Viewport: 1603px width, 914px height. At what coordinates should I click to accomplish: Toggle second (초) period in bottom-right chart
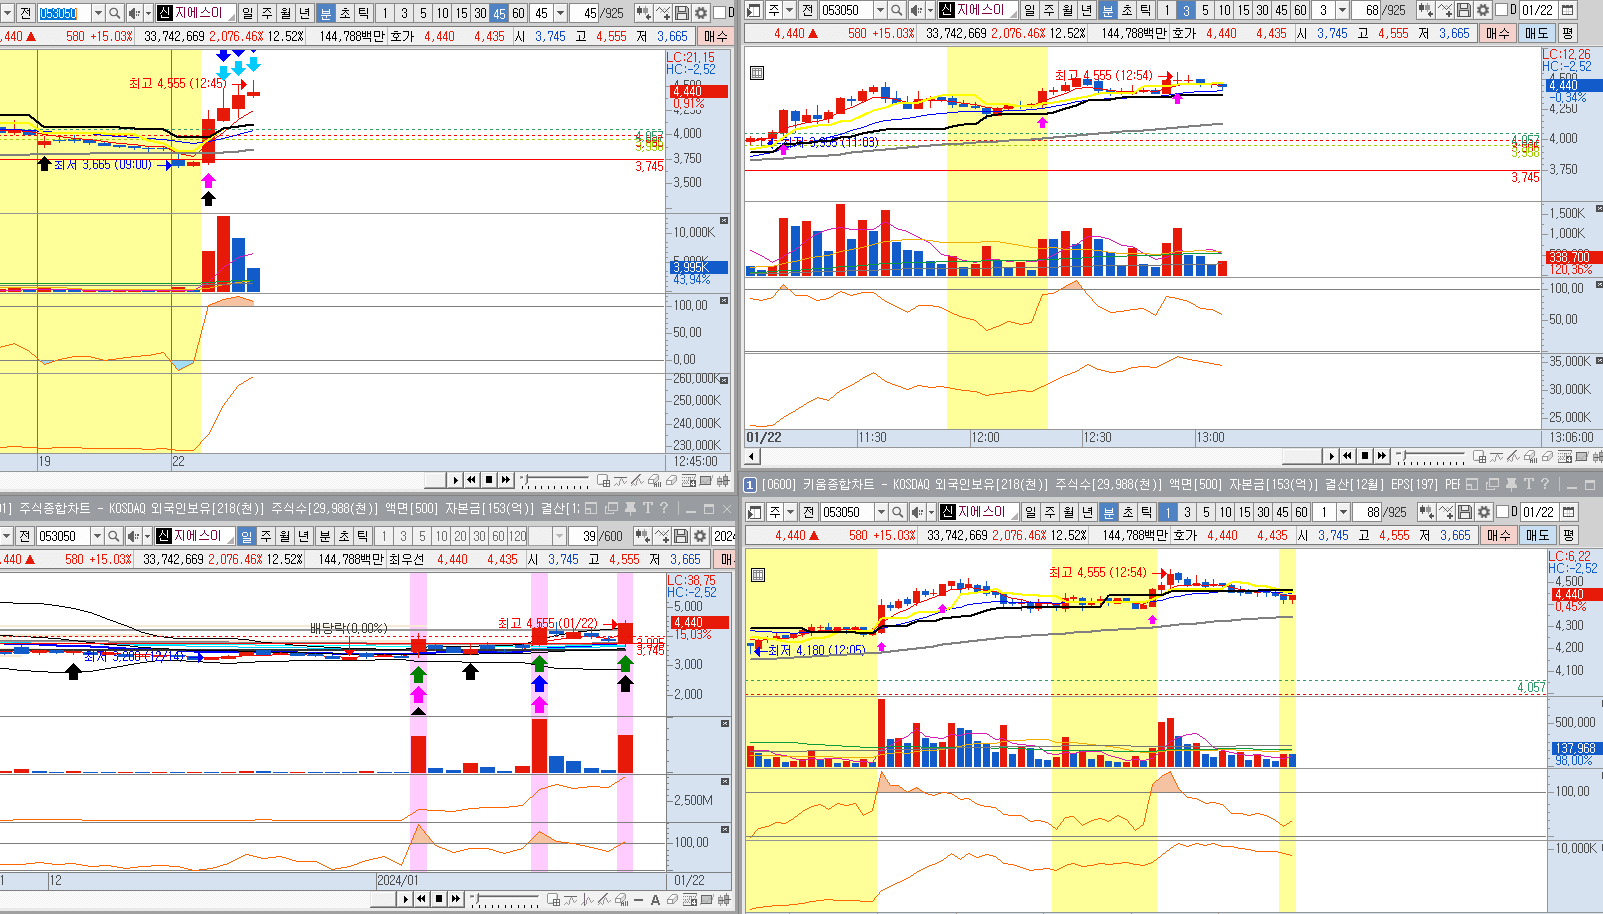pos(1127,512)
